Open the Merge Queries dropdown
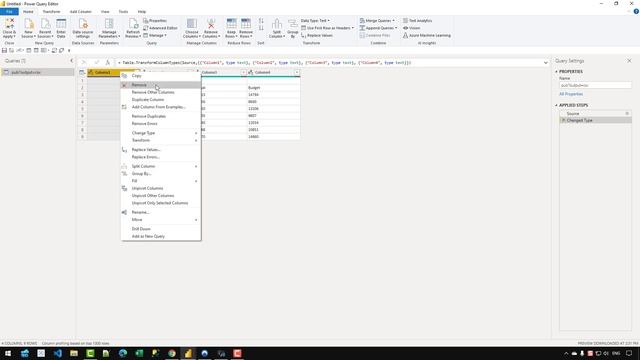Screen dimensions: 640x360 coord(377,20)
